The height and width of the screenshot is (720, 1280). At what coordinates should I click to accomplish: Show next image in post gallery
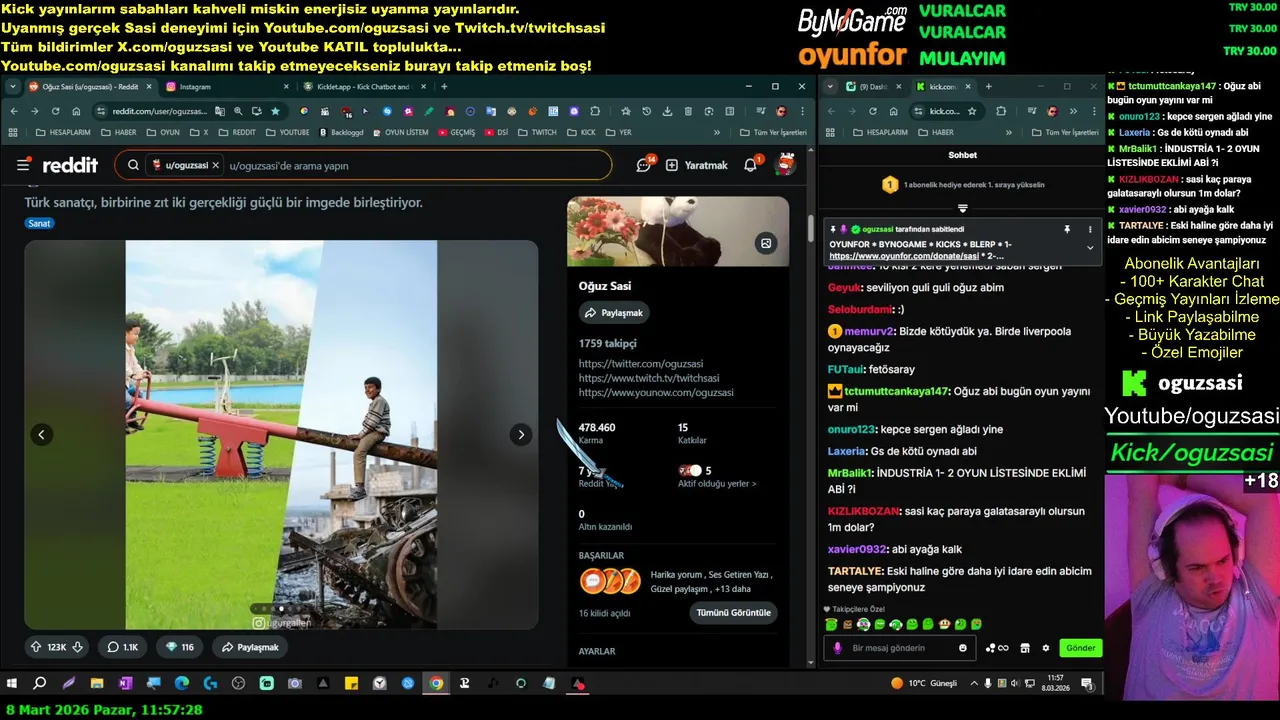tap(520, 434)
